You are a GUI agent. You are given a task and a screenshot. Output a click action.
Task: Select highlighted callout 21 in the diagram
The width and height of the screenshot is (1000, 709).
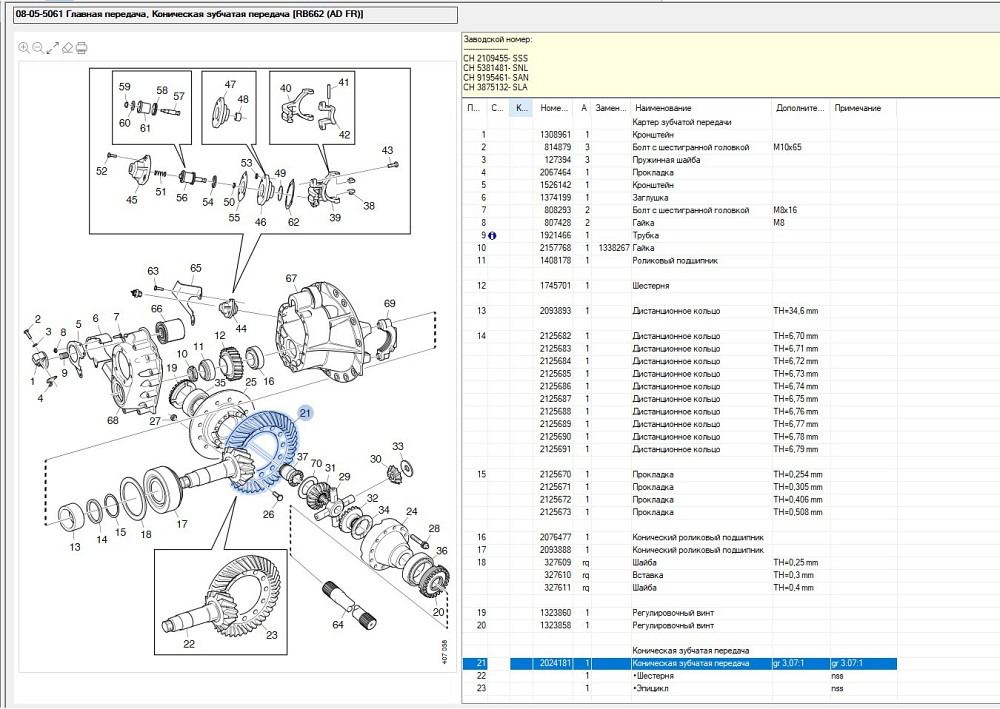[x=305, y=413]
